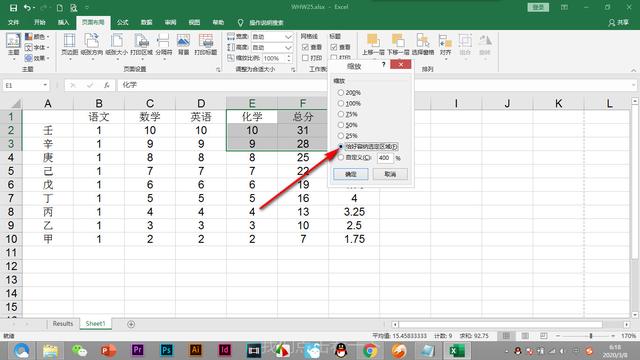The image size is (640, 360).
Task: Click the Tell Me search (操作说明搜索)
Action: [261, 23]
